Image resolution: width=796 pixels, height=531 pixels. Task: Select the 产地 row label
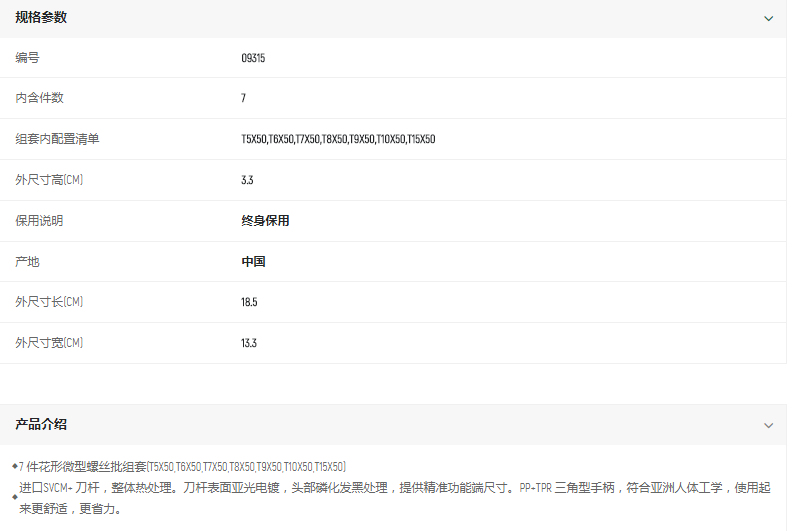coord(27,262)
